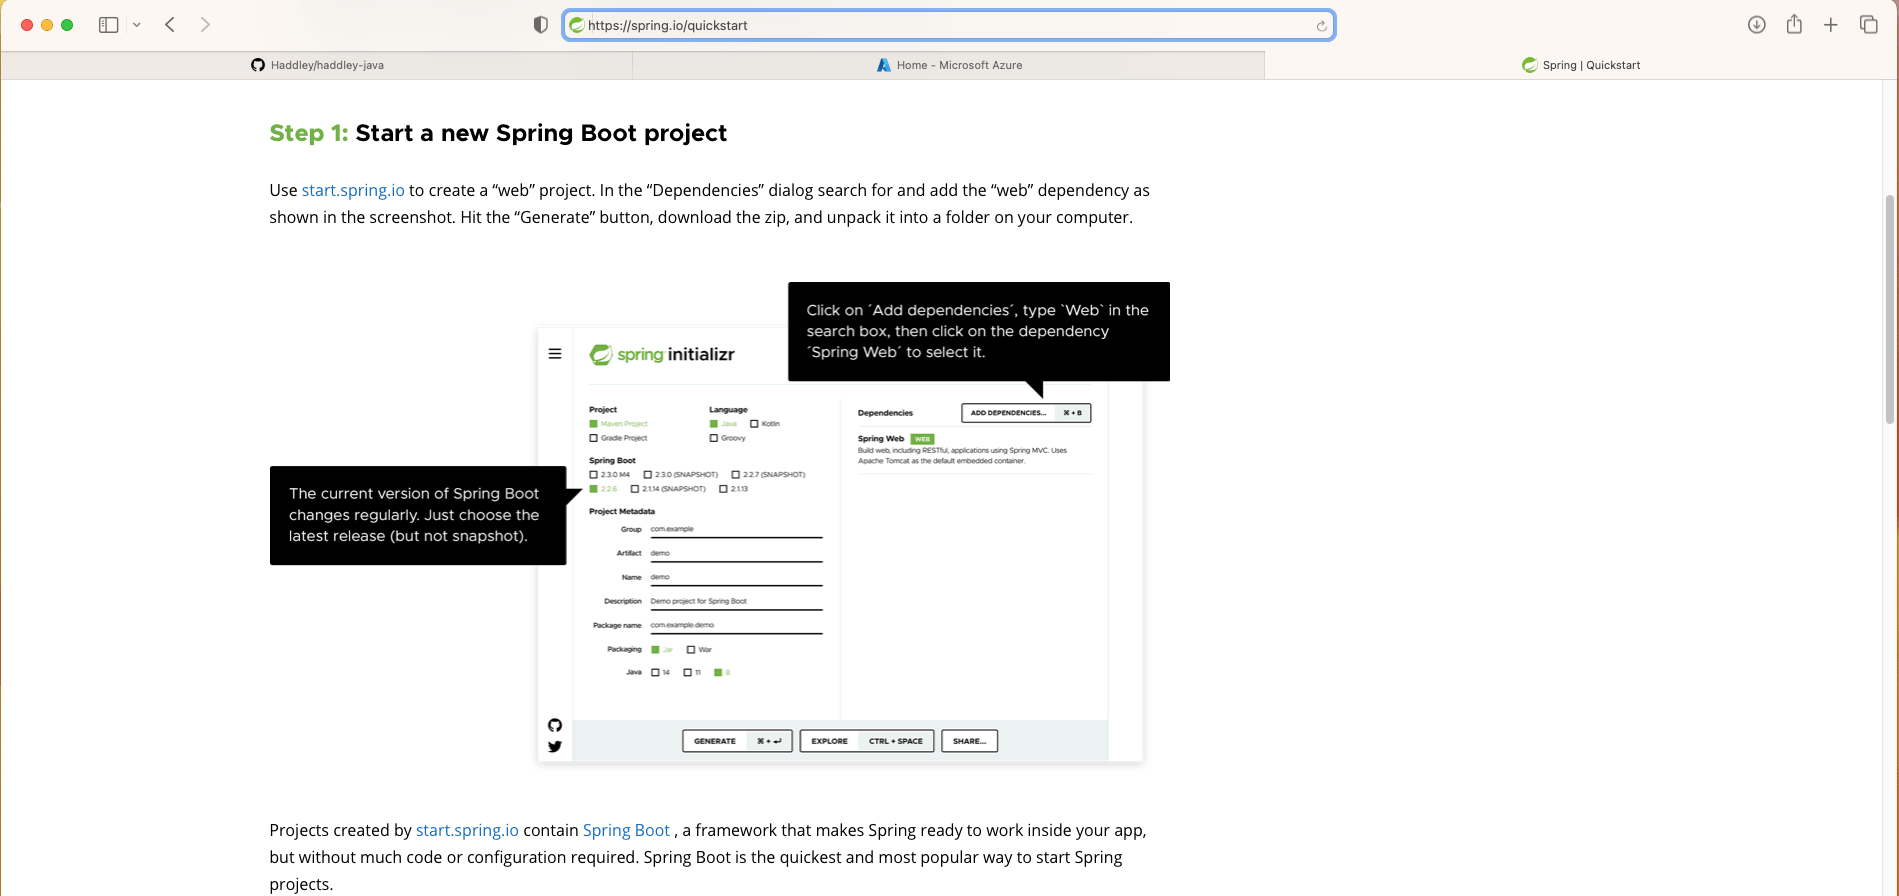Switch to the Home - Microsoft Azure tab
This screenshot has height=896, width=1899.
point(949,65)
